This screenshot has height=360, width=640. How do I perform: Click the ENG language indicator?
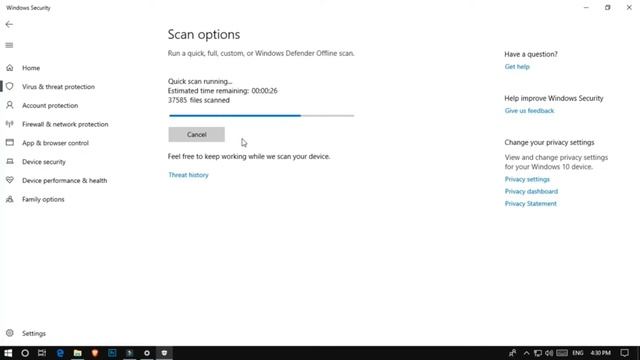pyautogui.click(x=578, y=353)
